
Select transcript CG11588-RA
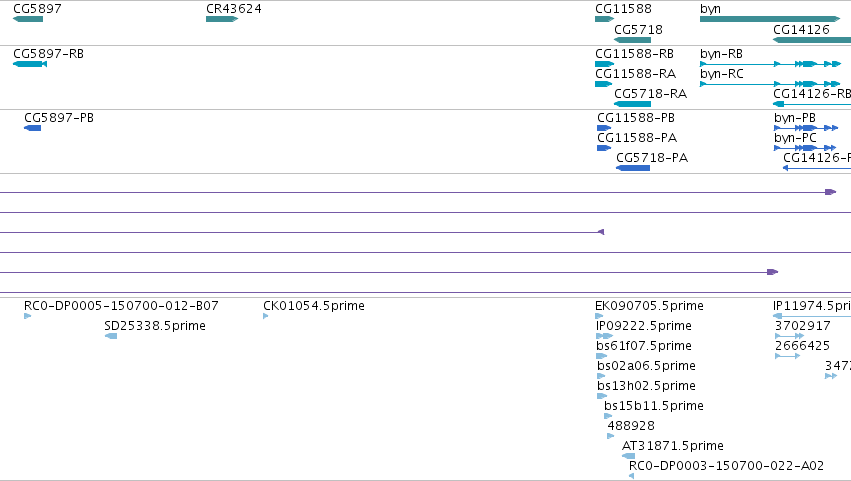[x=604, y=84]
